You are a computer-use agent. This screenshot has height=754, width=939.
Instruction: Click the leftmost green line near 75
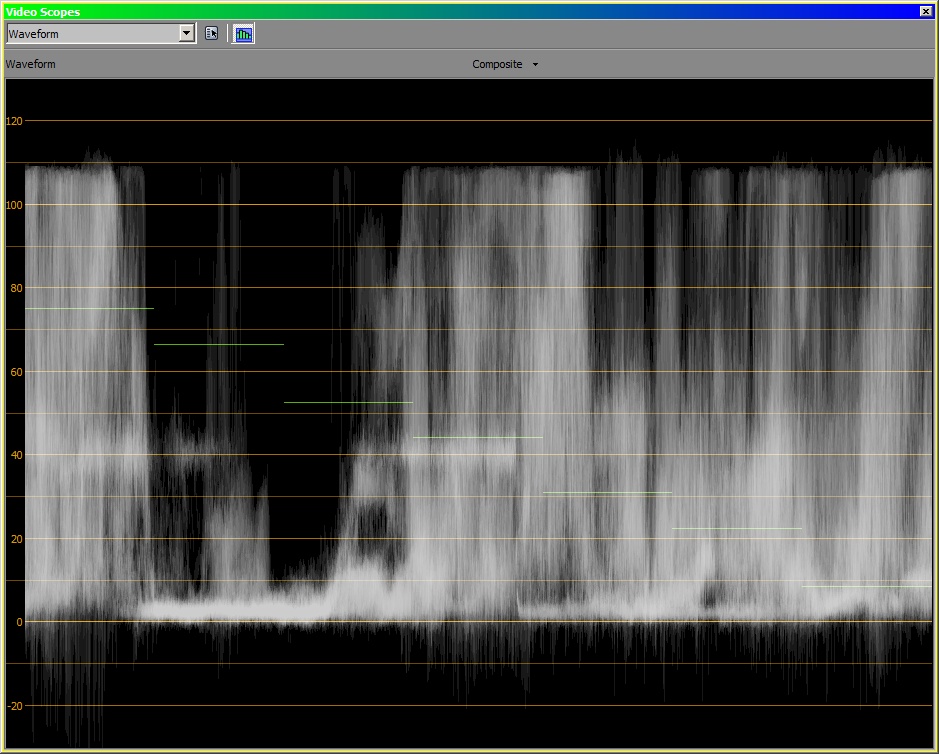89,308
